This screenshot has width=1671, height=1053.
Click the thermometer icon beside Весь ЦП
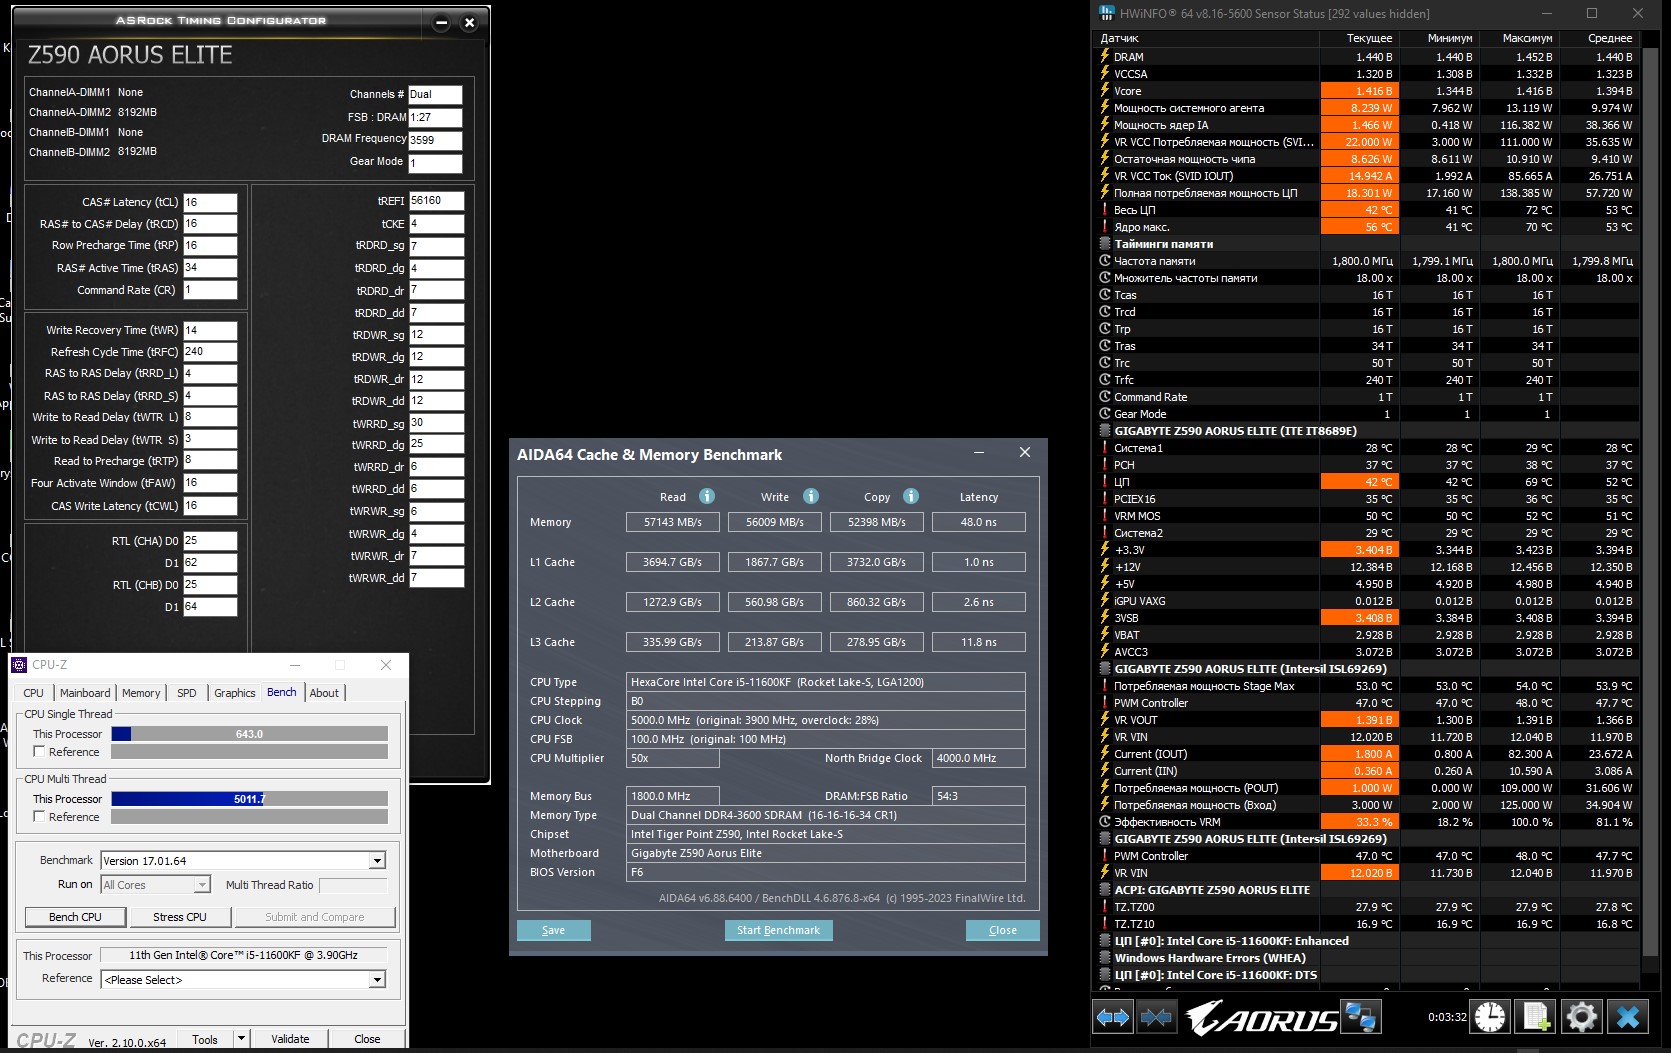click(x=1105, y=209)
